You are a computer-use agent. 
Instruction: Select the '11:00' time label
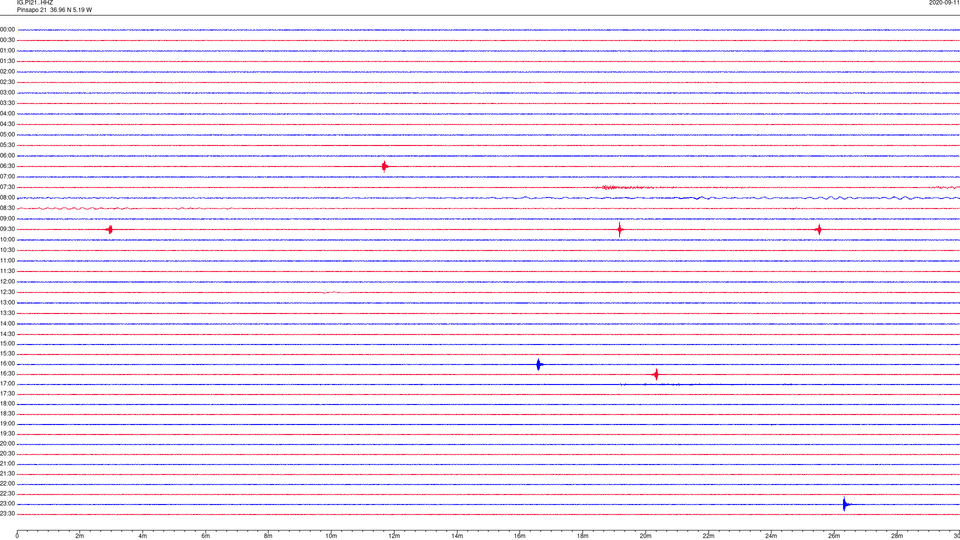point(8,261)
